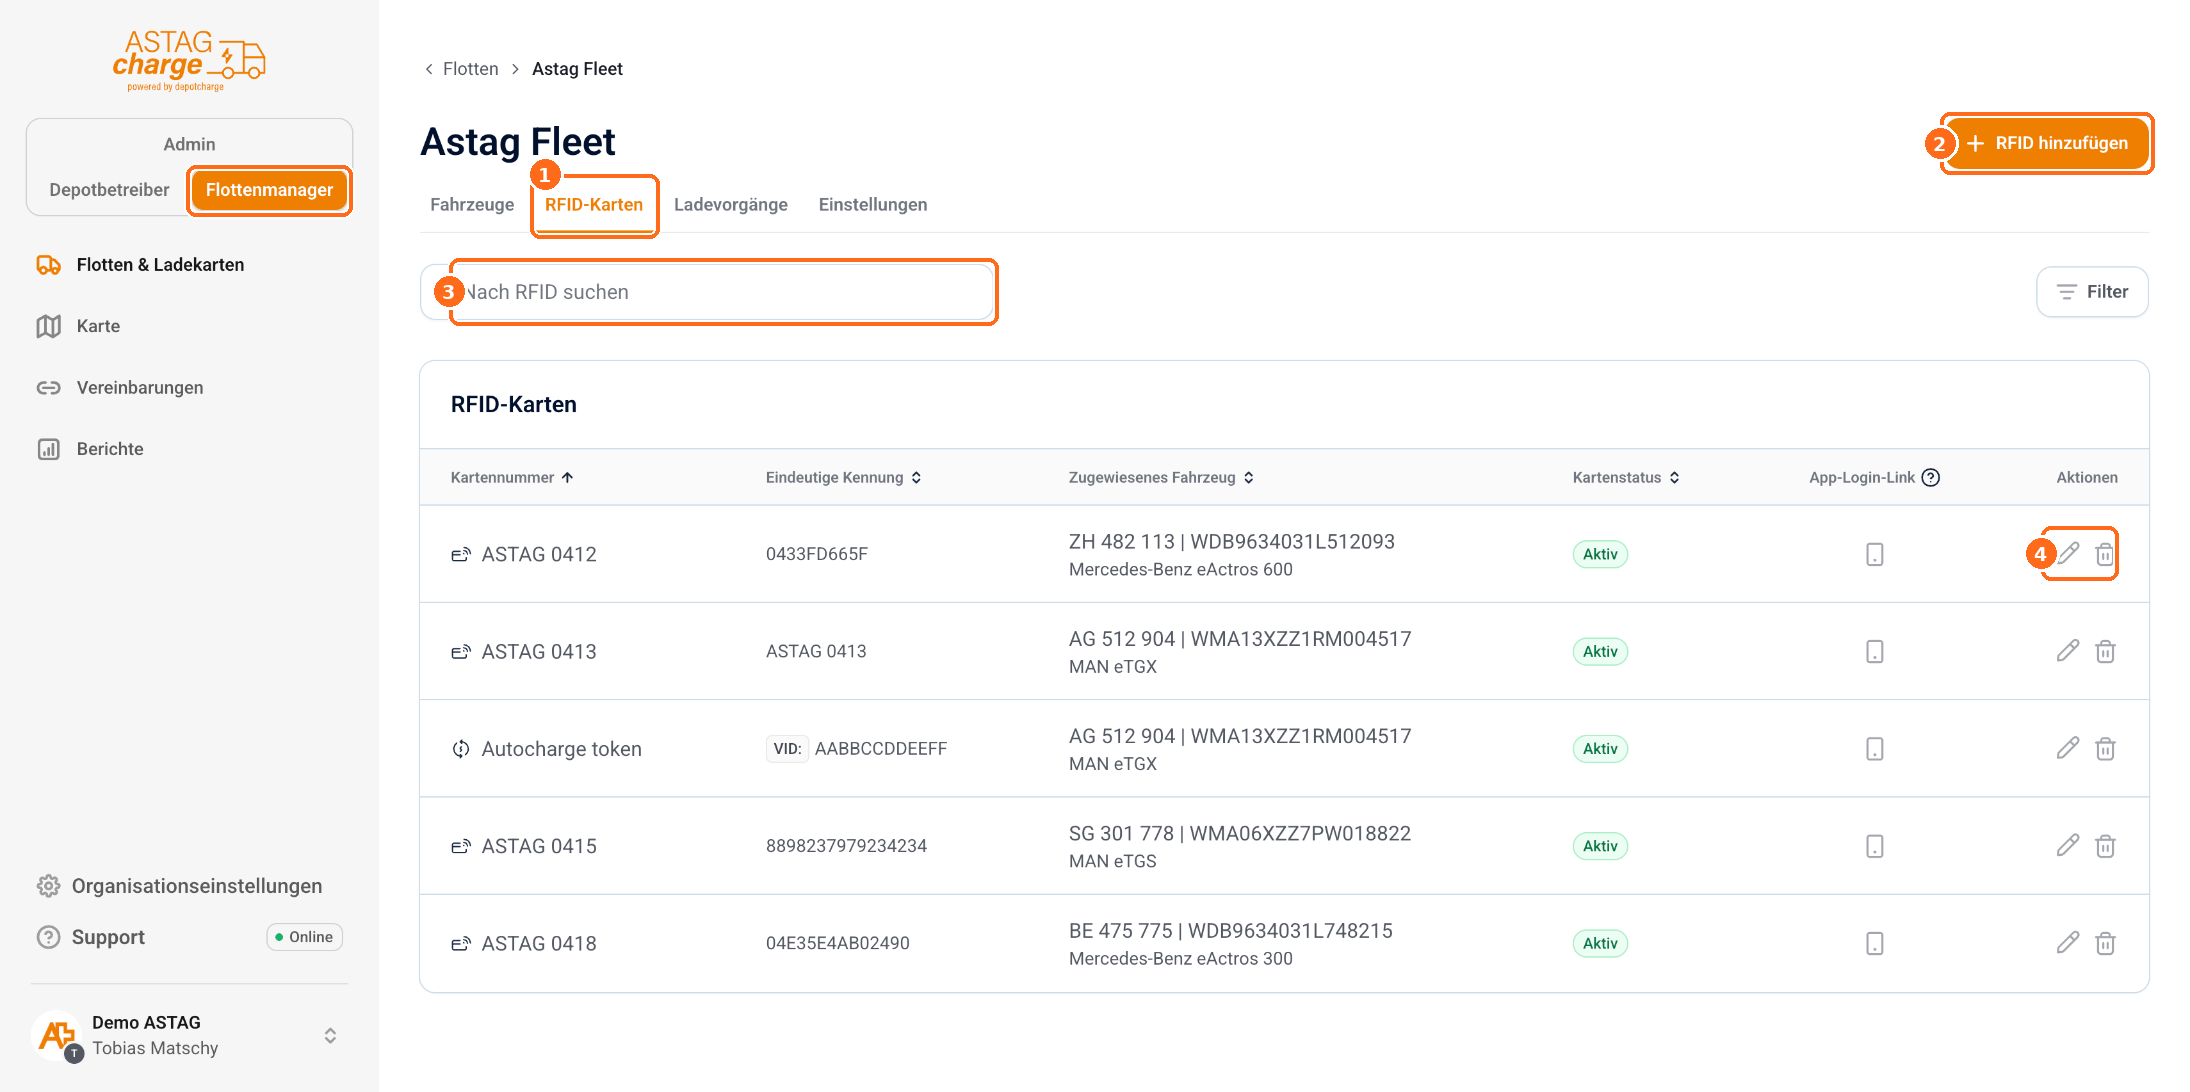Viewport: 2190px width, 1092px height.
Task: Open the Ladevorgänge tab
Action: click(x=731, y=204)
